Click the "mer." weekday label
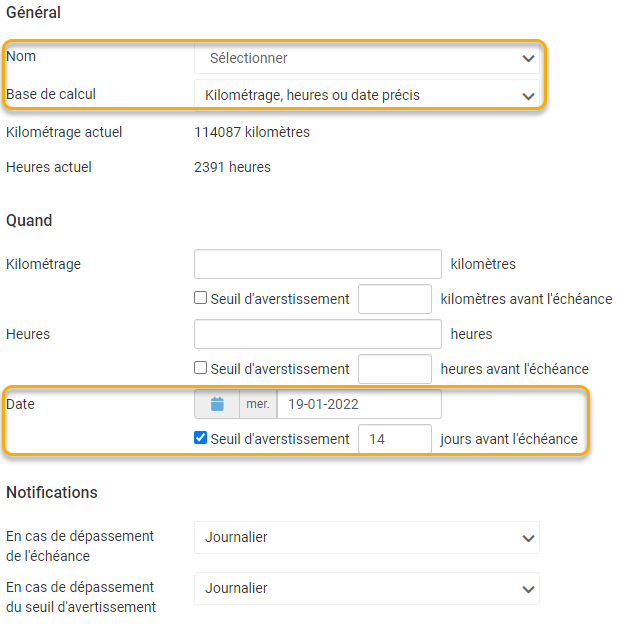Image resolution: width=619 pixels, height=626 pixels. click(258, 404)
